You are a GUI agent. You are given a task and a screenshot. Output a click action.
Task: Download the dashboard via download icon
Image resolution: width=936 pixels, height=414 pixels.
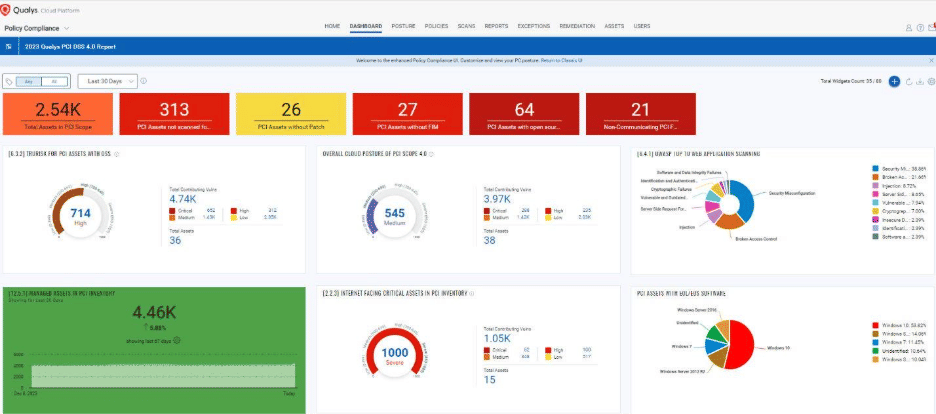pyautogui.click(x=920, y=82)
